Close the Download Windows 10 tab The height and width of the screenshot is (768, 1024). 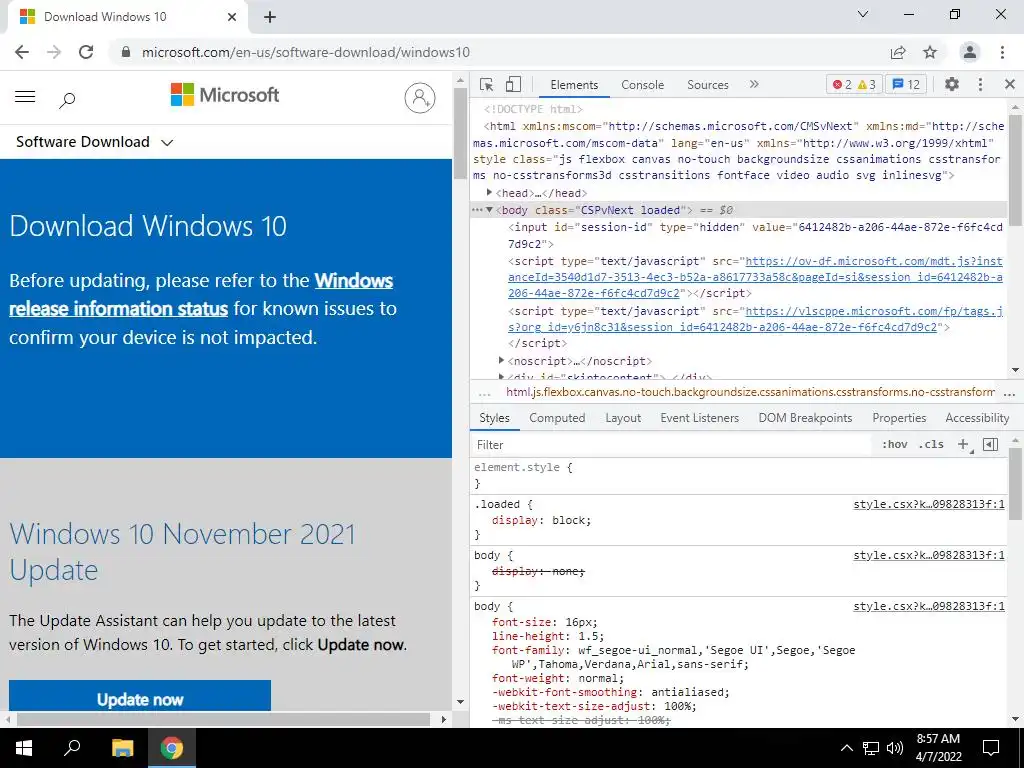232,17
